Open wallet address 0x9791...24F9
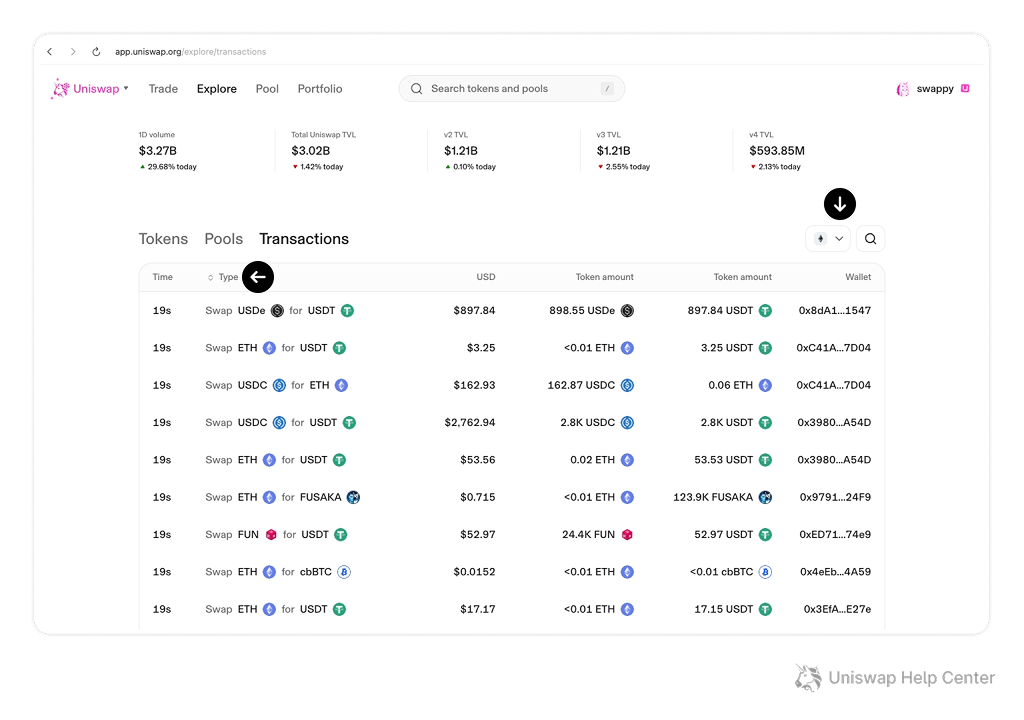 (x=835, y=497)
